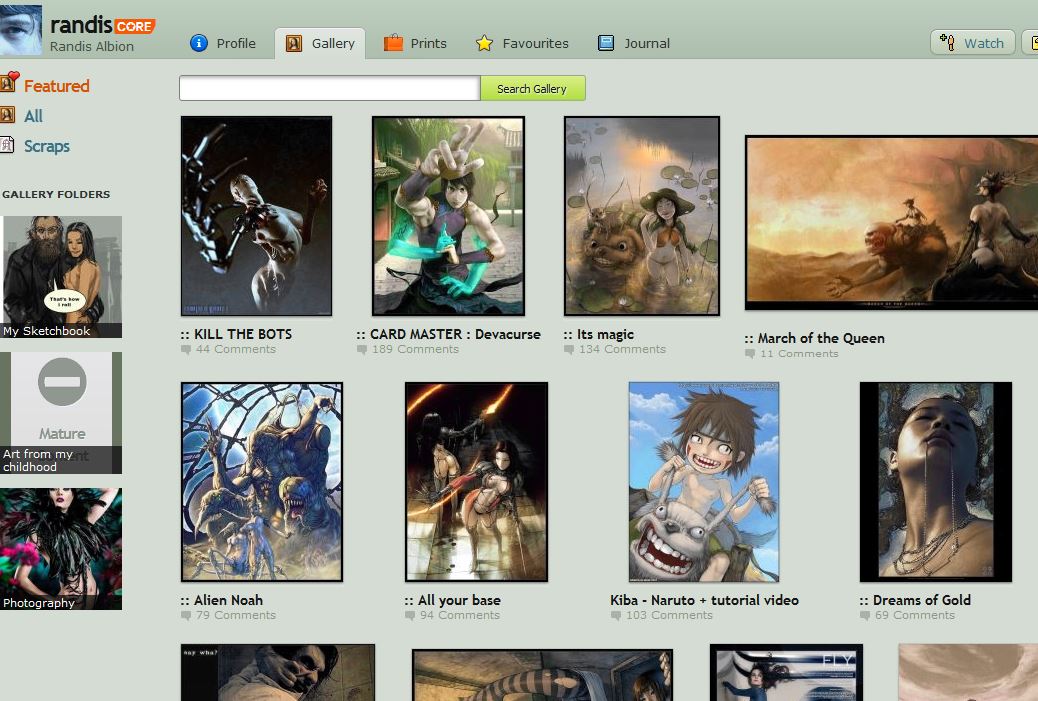Select the Featured gallery link

56,86
